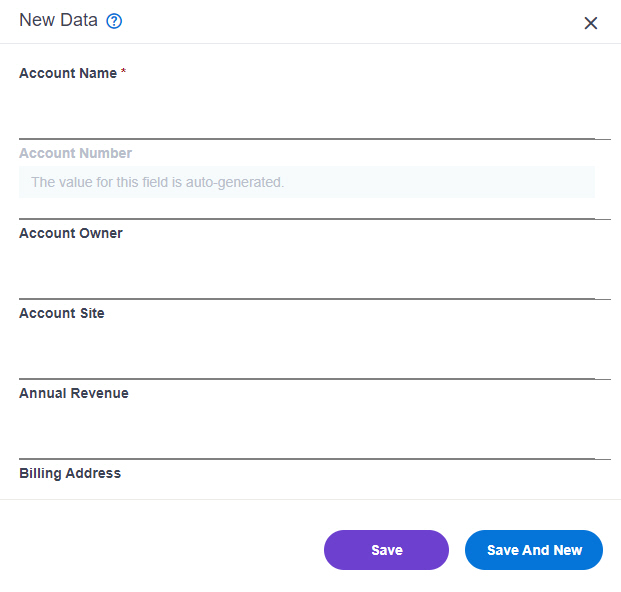
Task: Click the blank footer area beside the Save button
Action: (x=162, y=550)
